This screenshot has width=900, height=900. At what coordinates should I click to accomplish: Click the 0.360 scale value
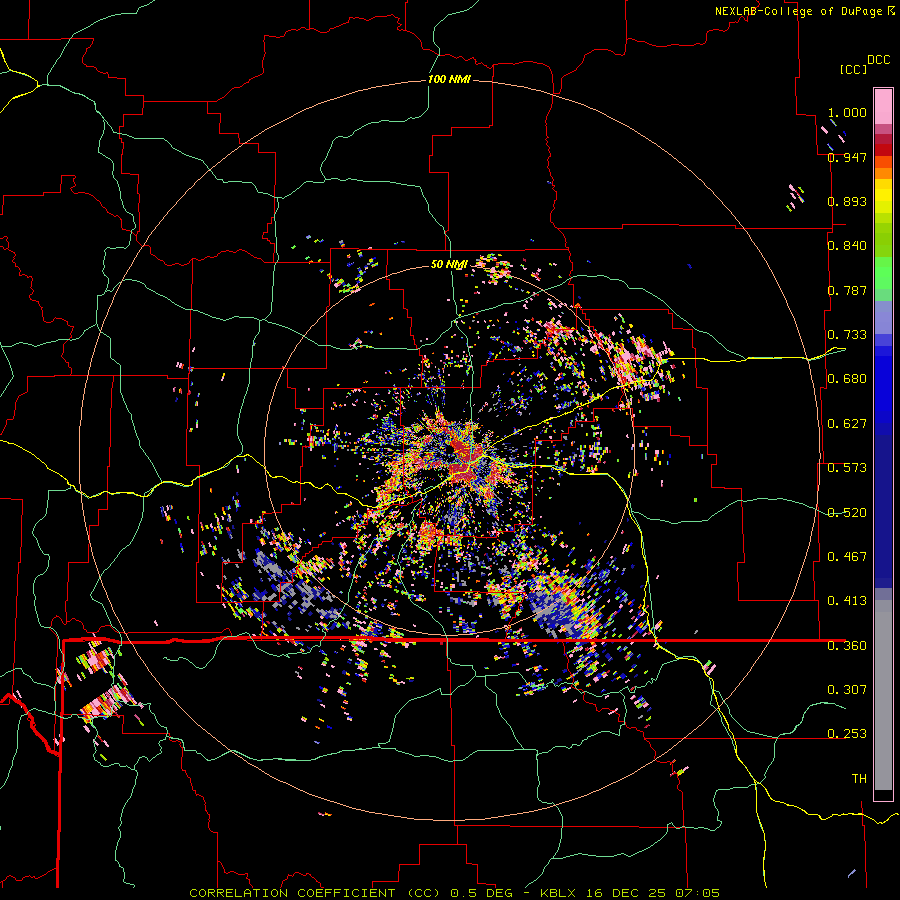click(847, 646)
